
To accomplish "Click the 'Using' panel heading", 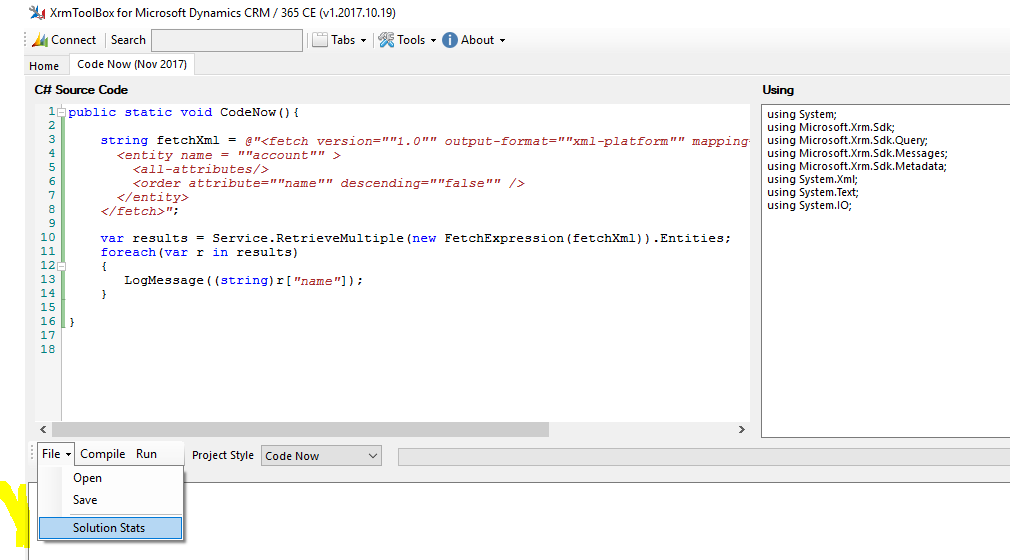I will (x=778, y=90).
